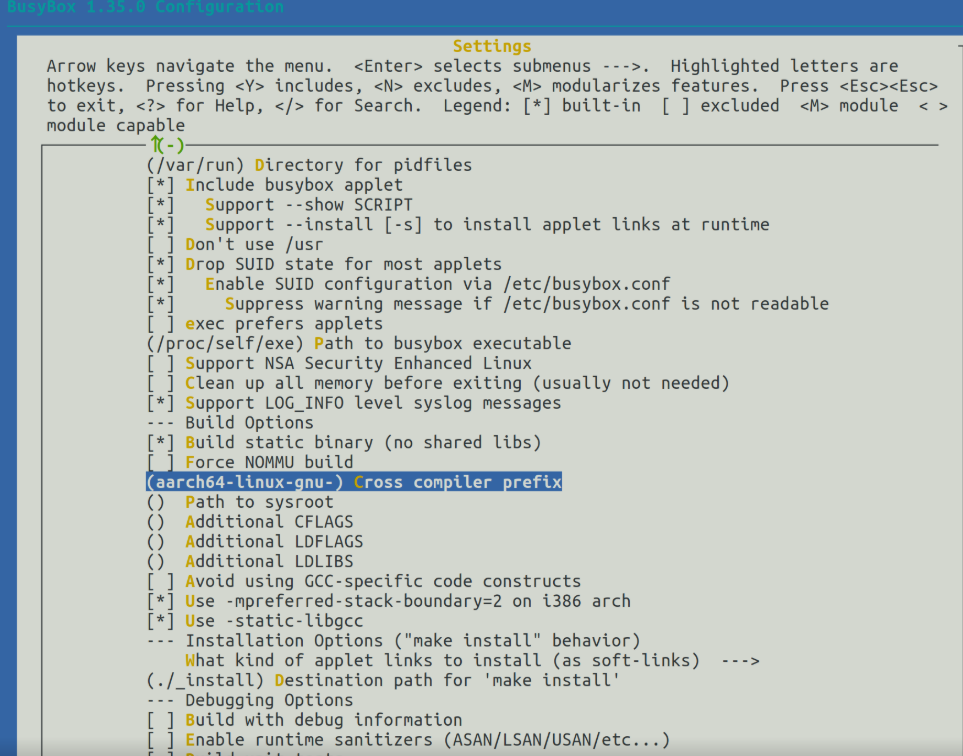Select Destination path for 'make install' entry

(x=383, y=680)
